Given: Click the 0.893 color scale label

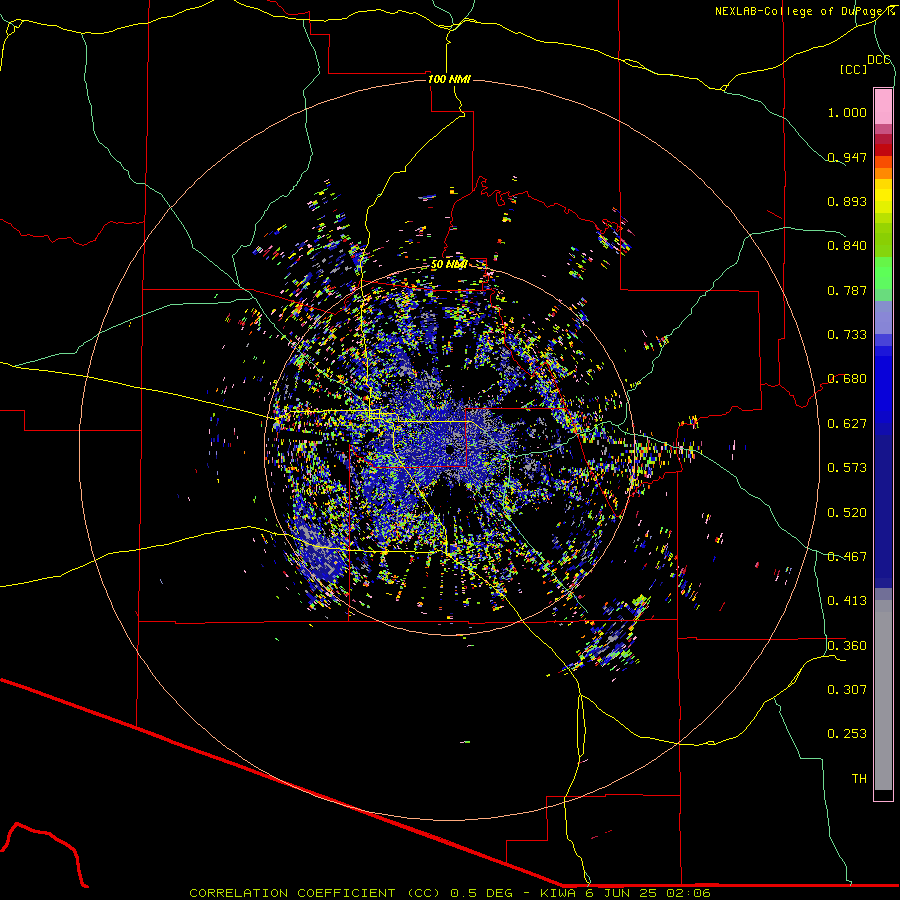Looking at the screenshot, I should tap(847, 201).
